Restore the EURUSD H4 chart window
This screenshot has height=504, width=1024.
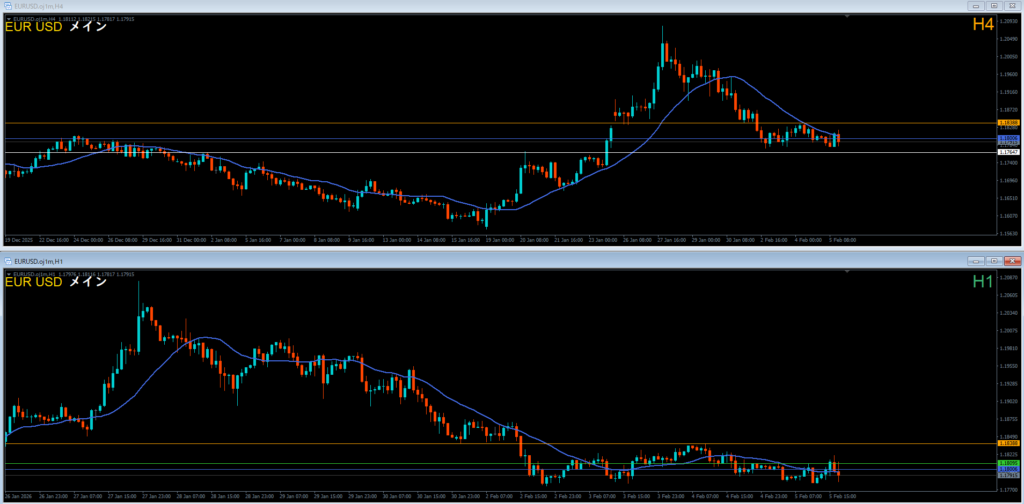coord(994,5)
